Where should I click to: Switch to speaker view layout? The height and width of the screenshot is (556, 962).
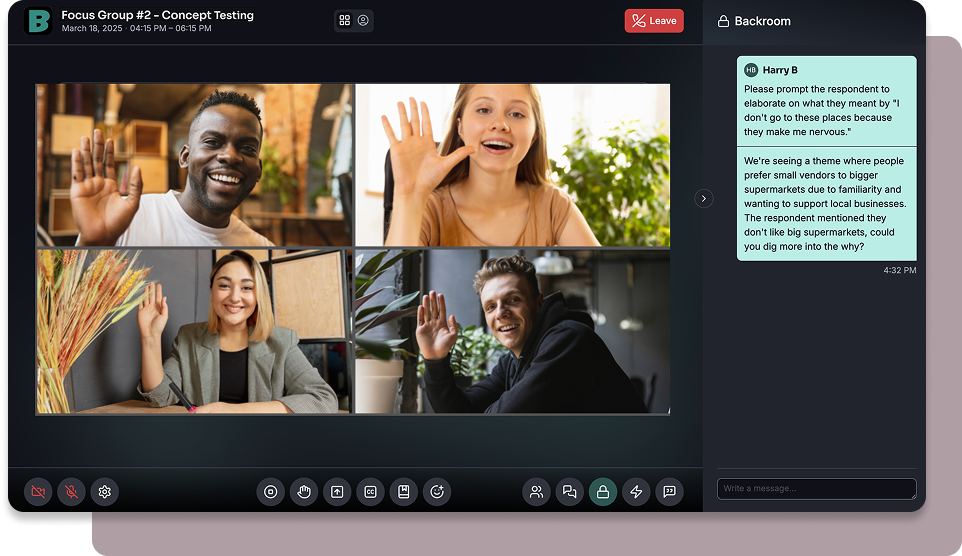363,20
